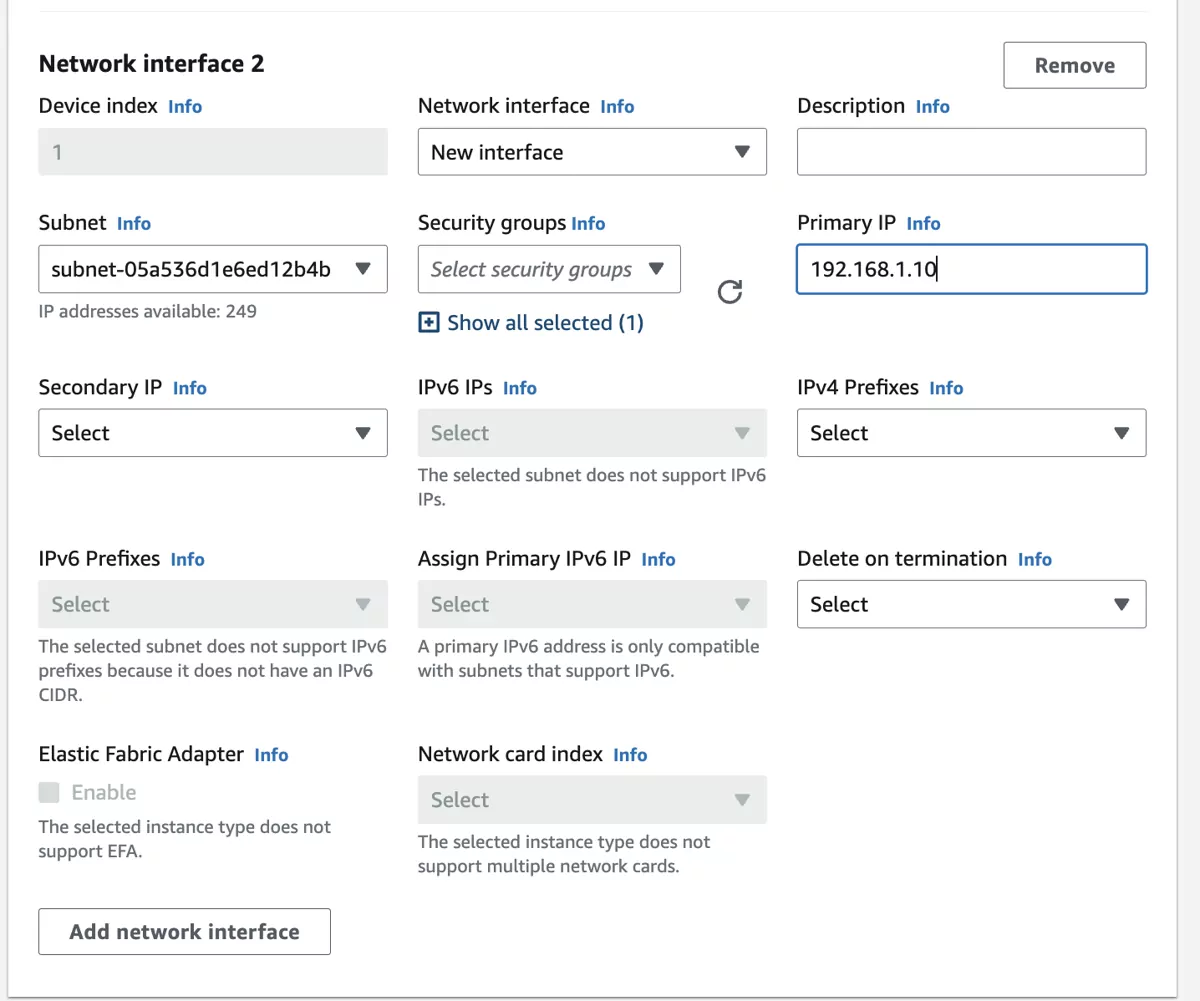
Task: Refresh the security groups list
Action: pyautogui.click(x=730, y=292)
